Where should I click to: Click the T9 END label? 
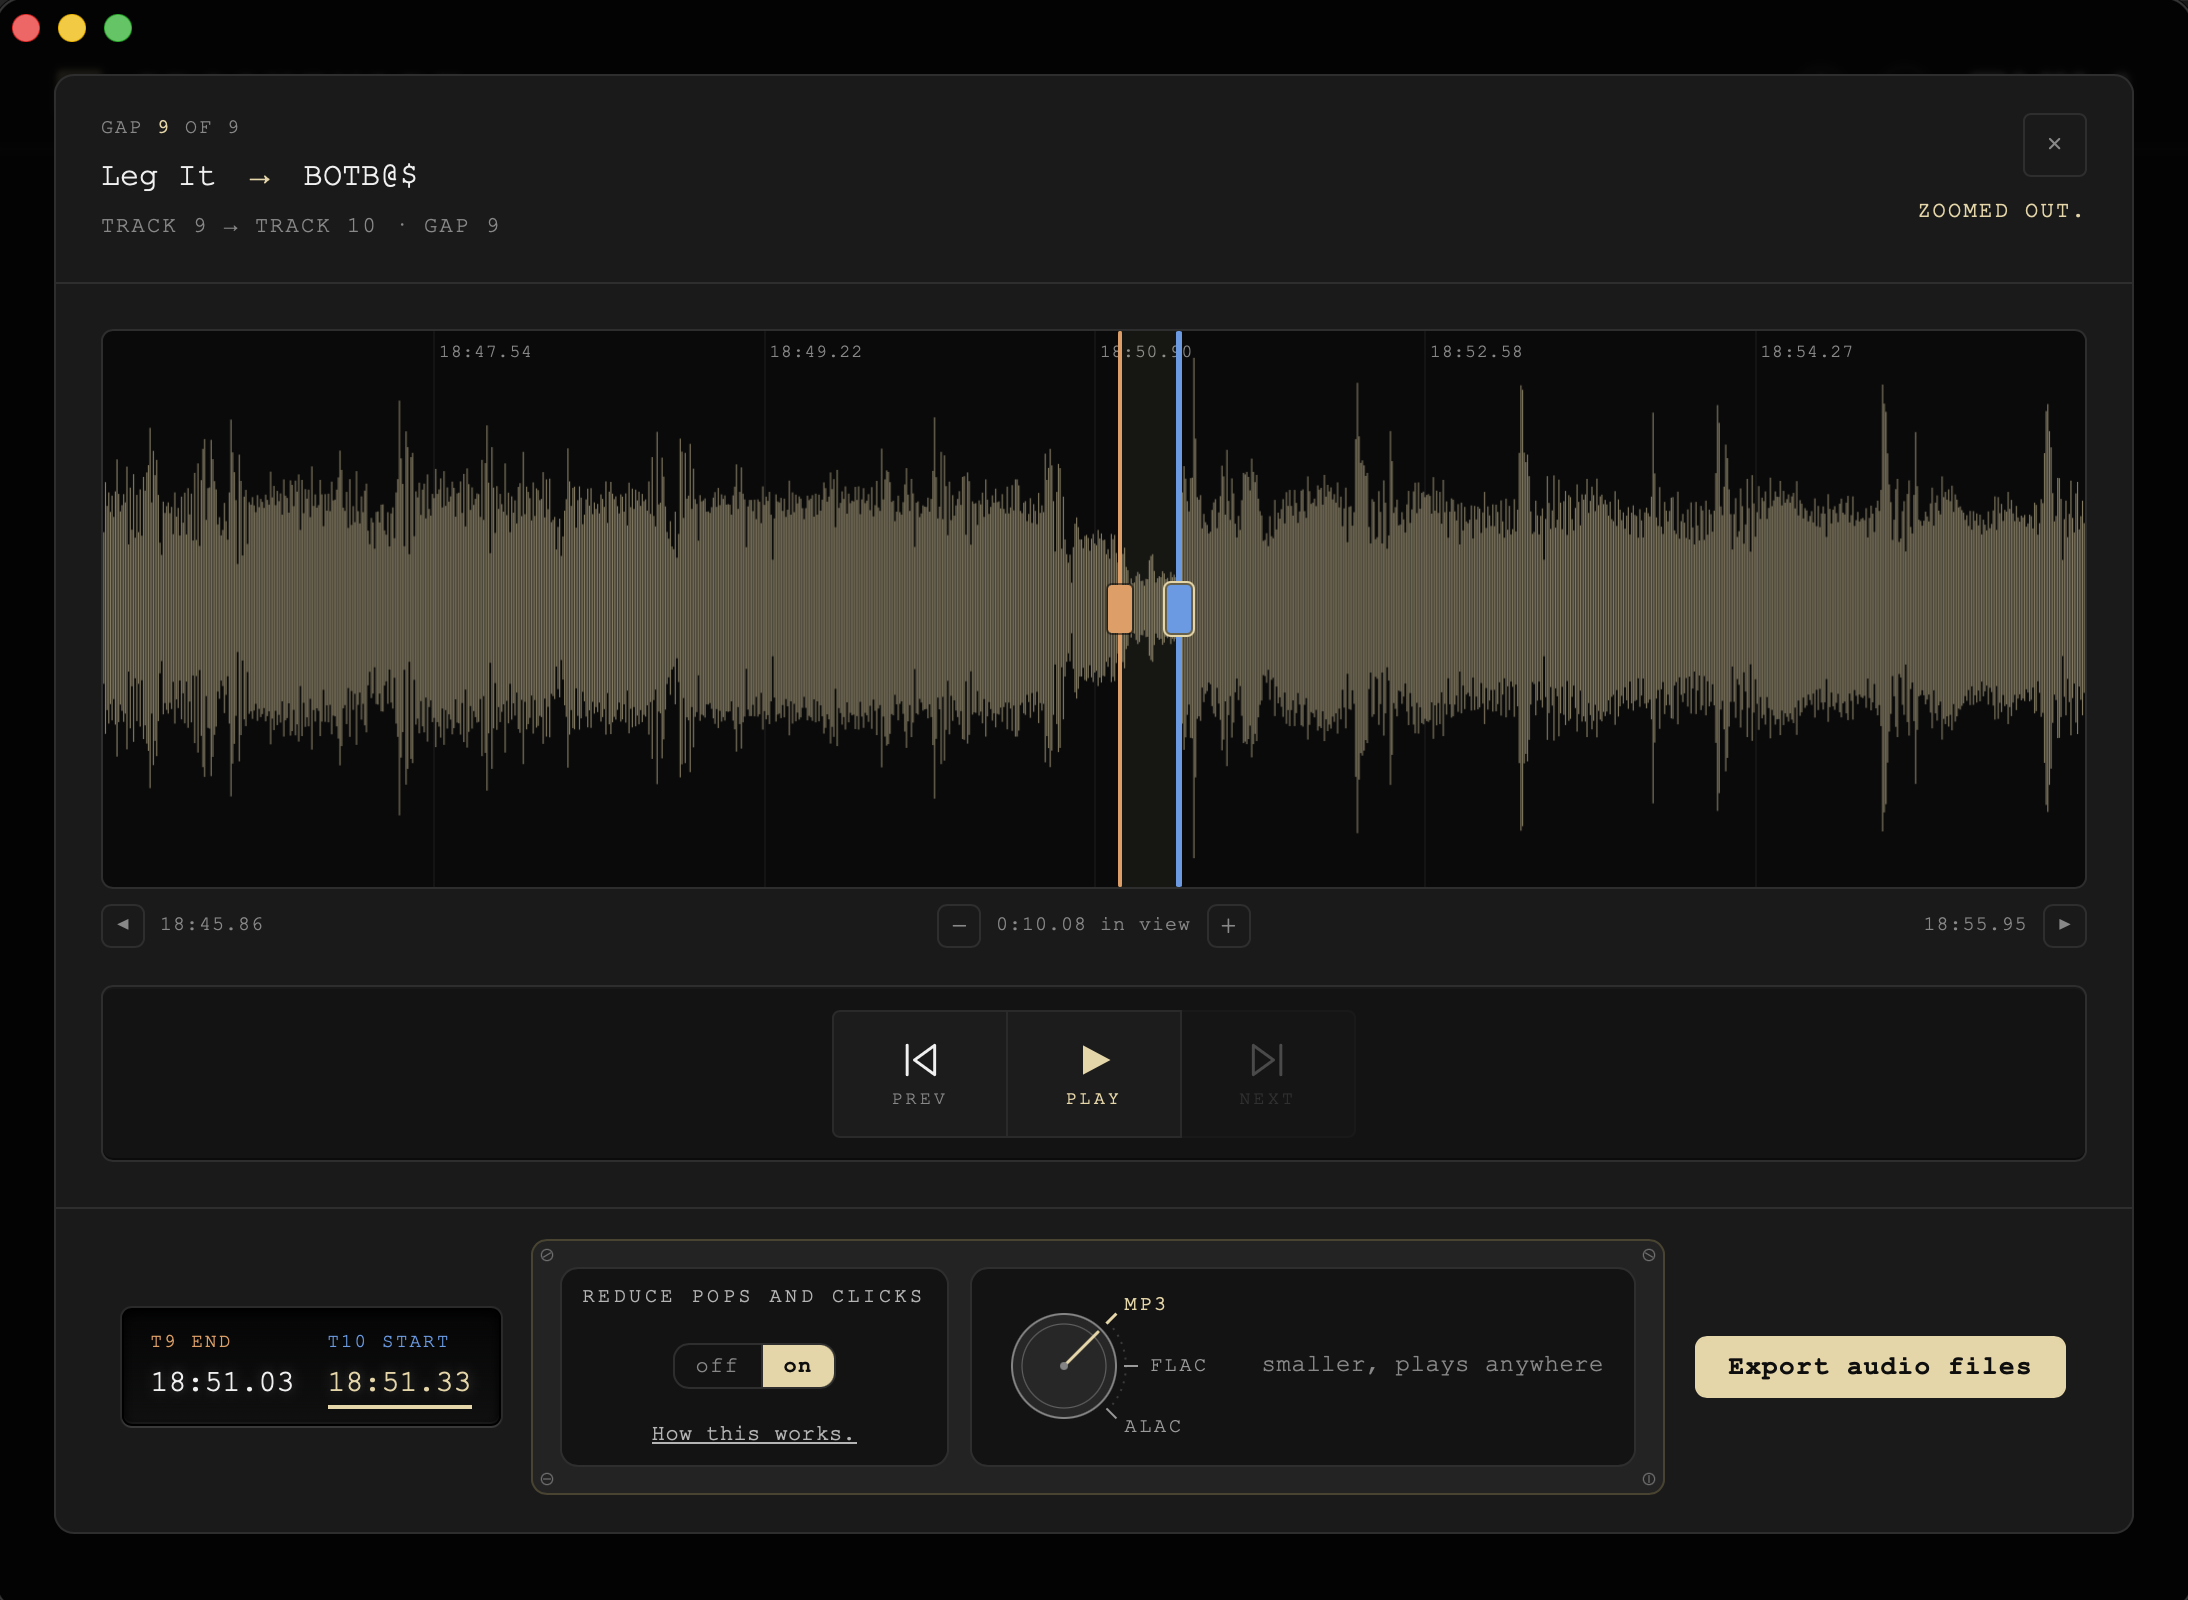click(x=190, y=1341)
